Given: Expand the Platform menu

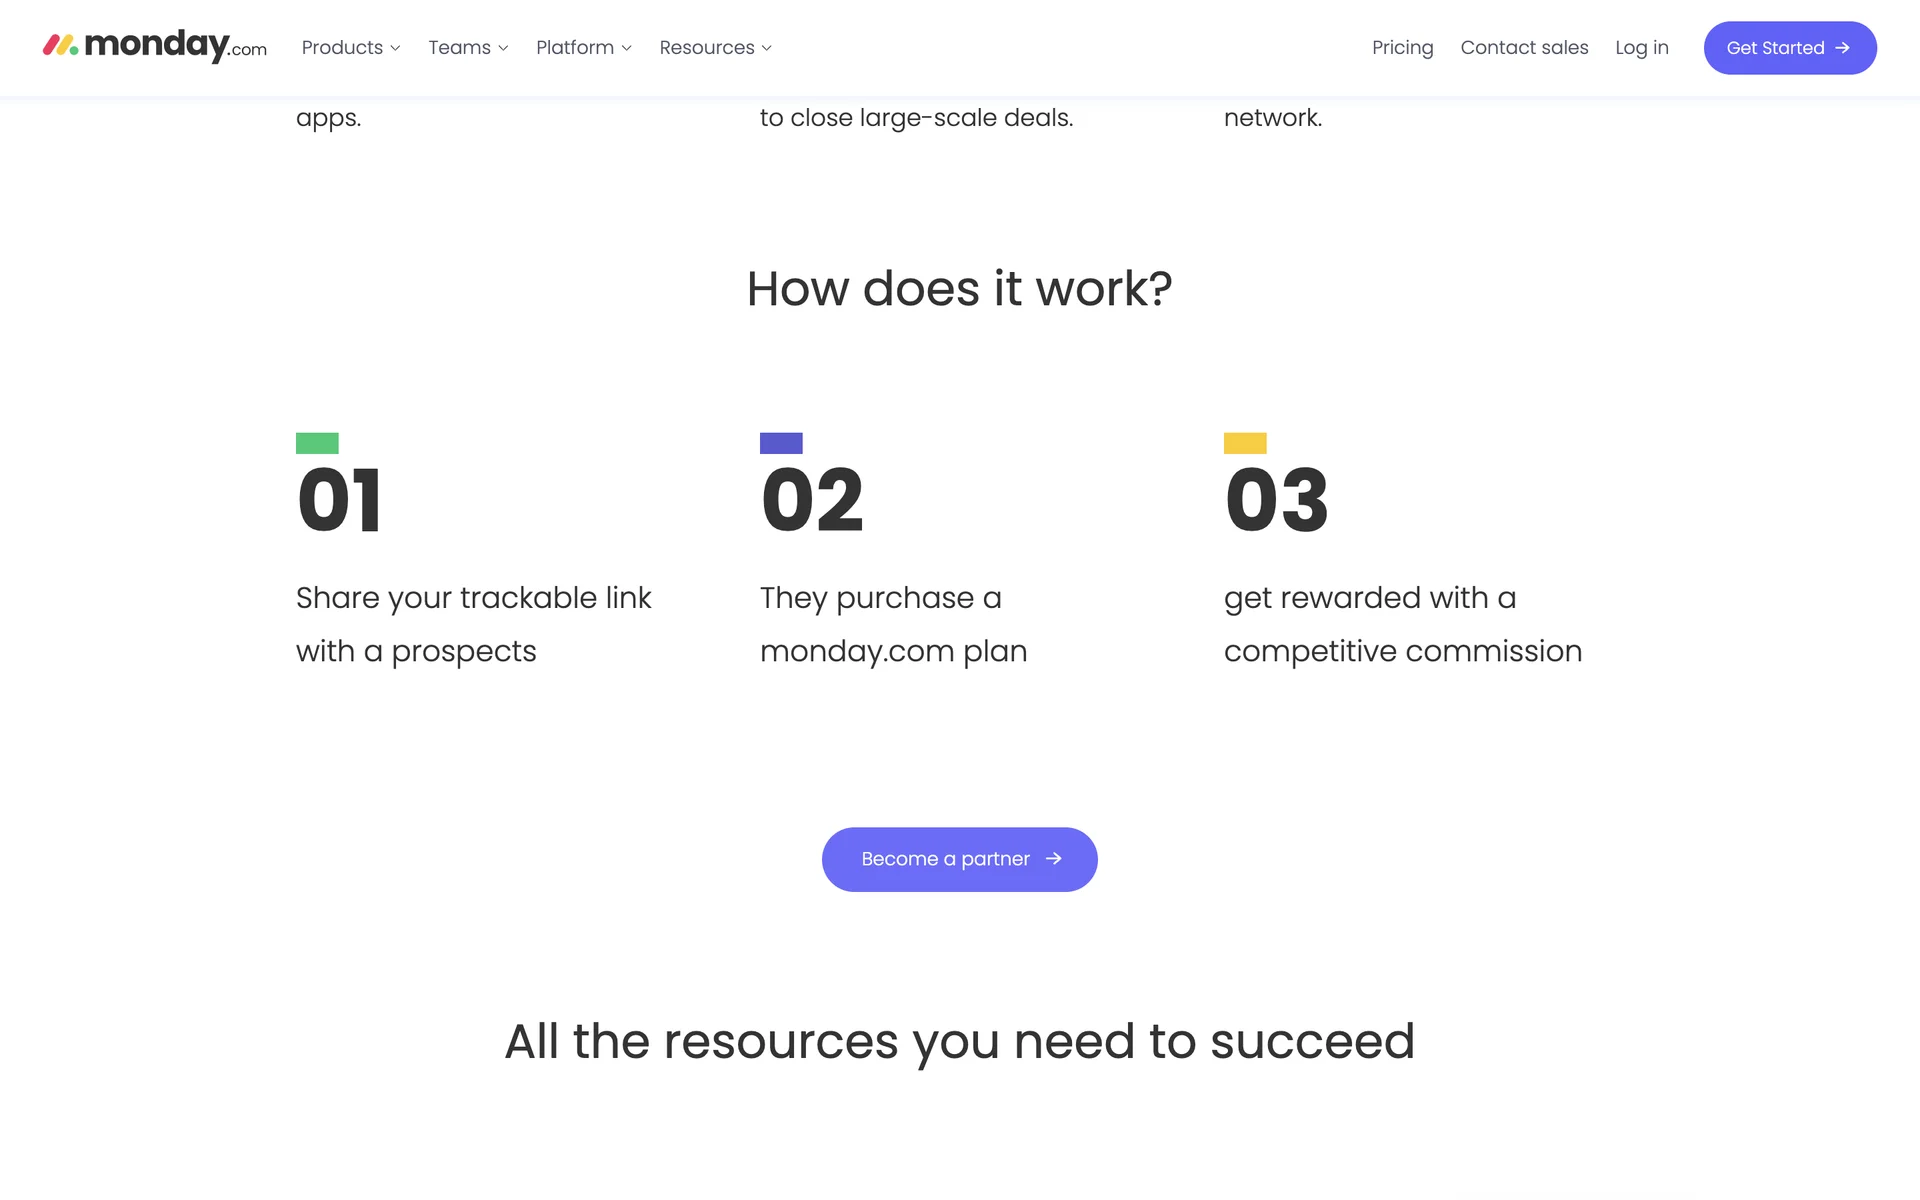Looking at the screenshot, I should [583, 48].
